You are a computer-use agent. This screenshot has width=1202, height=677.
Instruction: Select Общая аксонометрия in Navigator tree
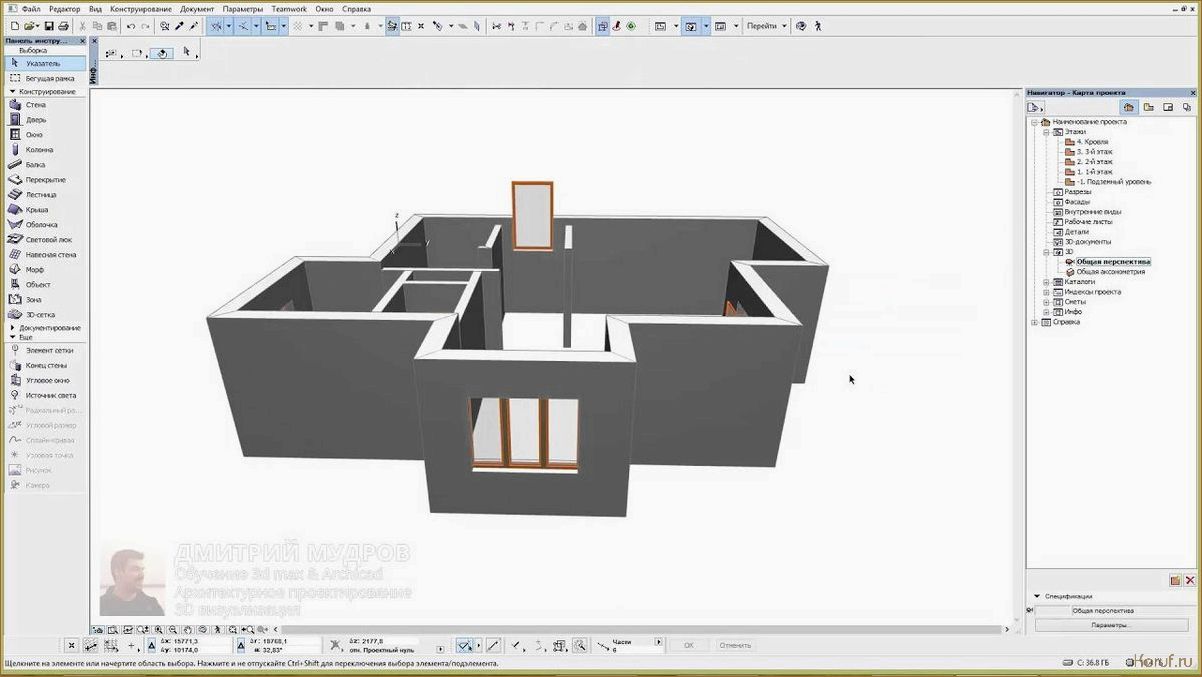click(x=1110, y=272)
